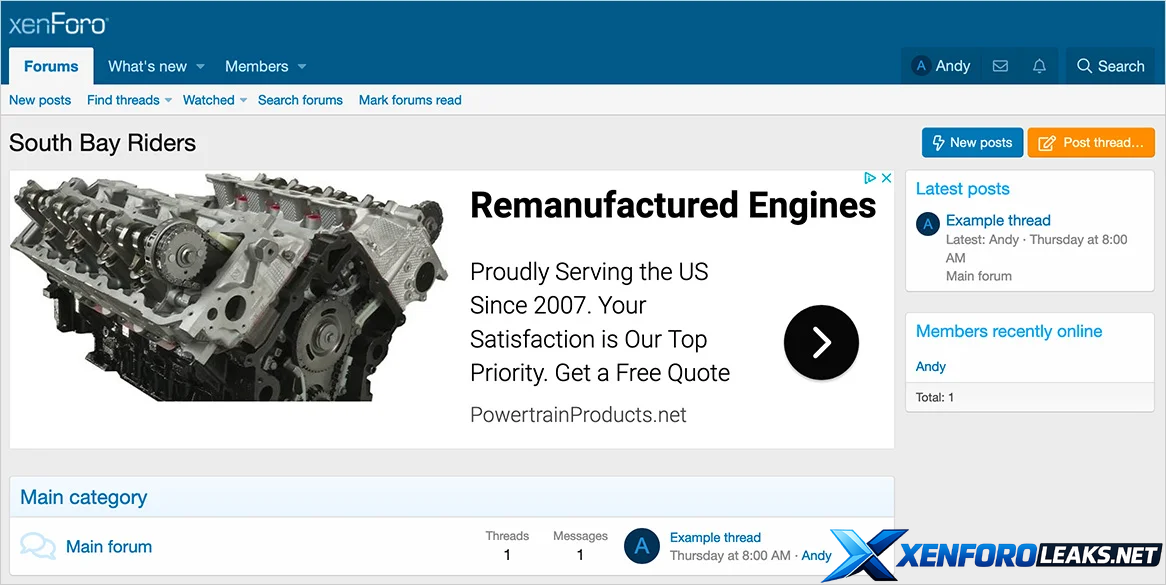Click Andy's avatar in Latest posts
This screenshot has height=585, width=1166.
click(928, 224)
